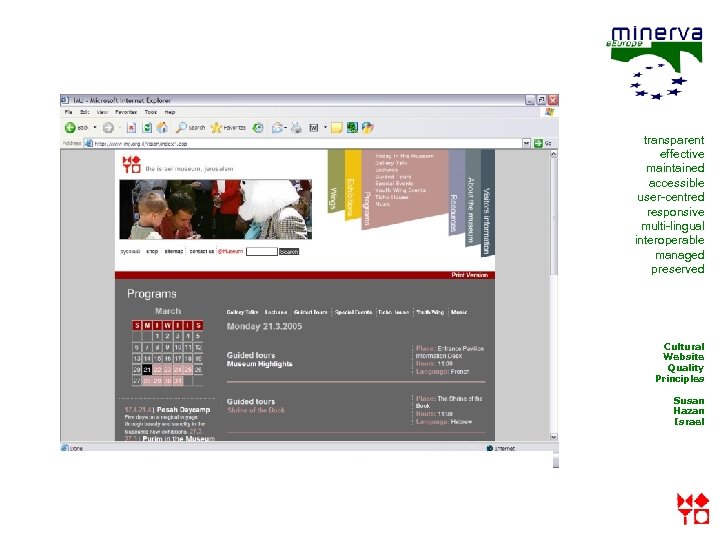
Task: Open the Help menu
Action: (x=170, y=112)
